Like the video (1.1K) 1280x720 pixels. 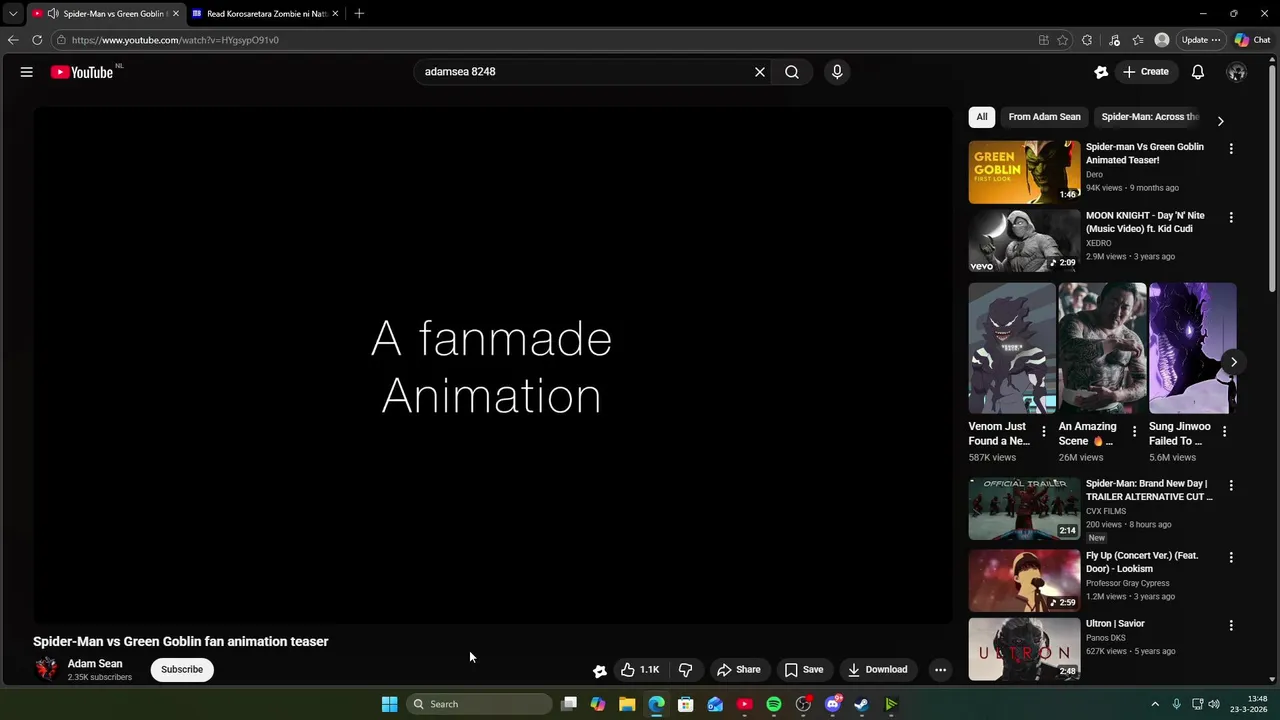click(x=640, y=670)
